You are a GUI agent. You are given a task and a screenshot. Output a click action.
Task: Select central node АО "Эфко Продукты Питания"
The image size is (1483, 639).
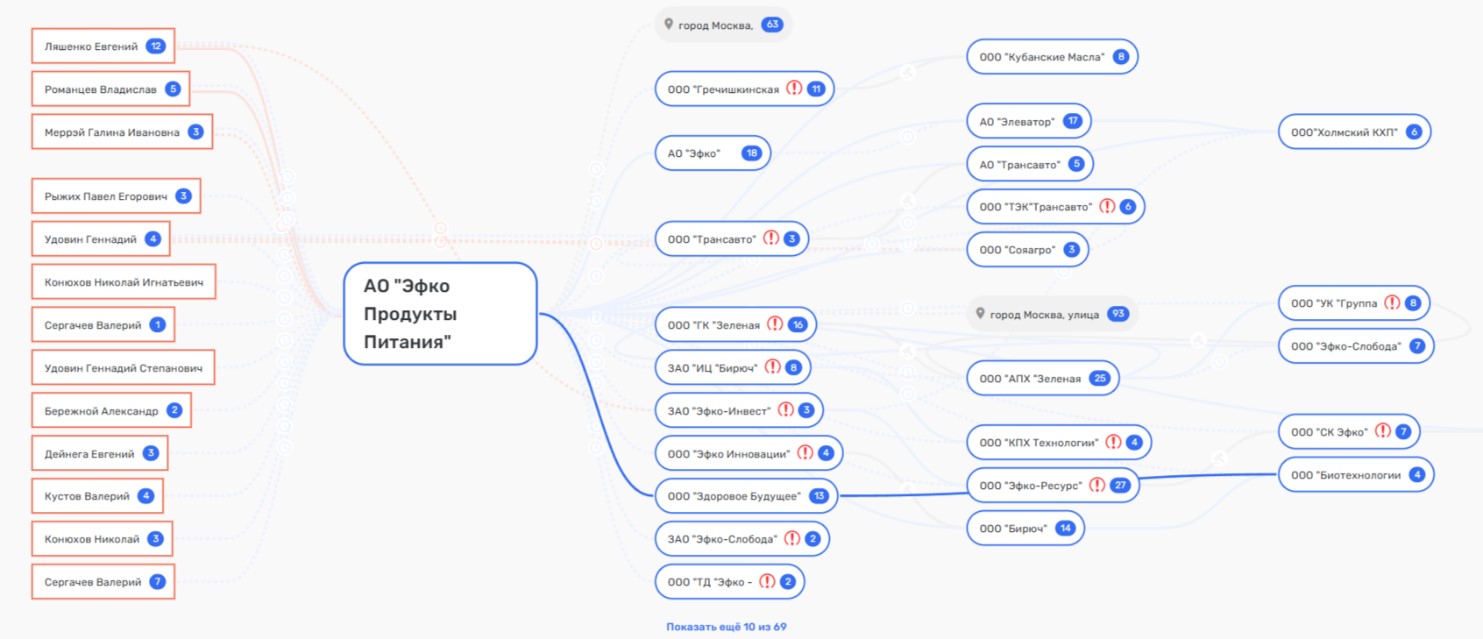tap(441, 314)
